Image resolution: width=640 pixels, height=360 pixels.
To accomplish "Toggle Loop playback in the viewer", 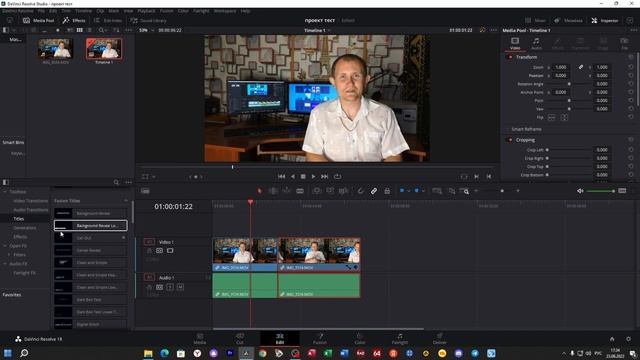I will coord(338,176).
